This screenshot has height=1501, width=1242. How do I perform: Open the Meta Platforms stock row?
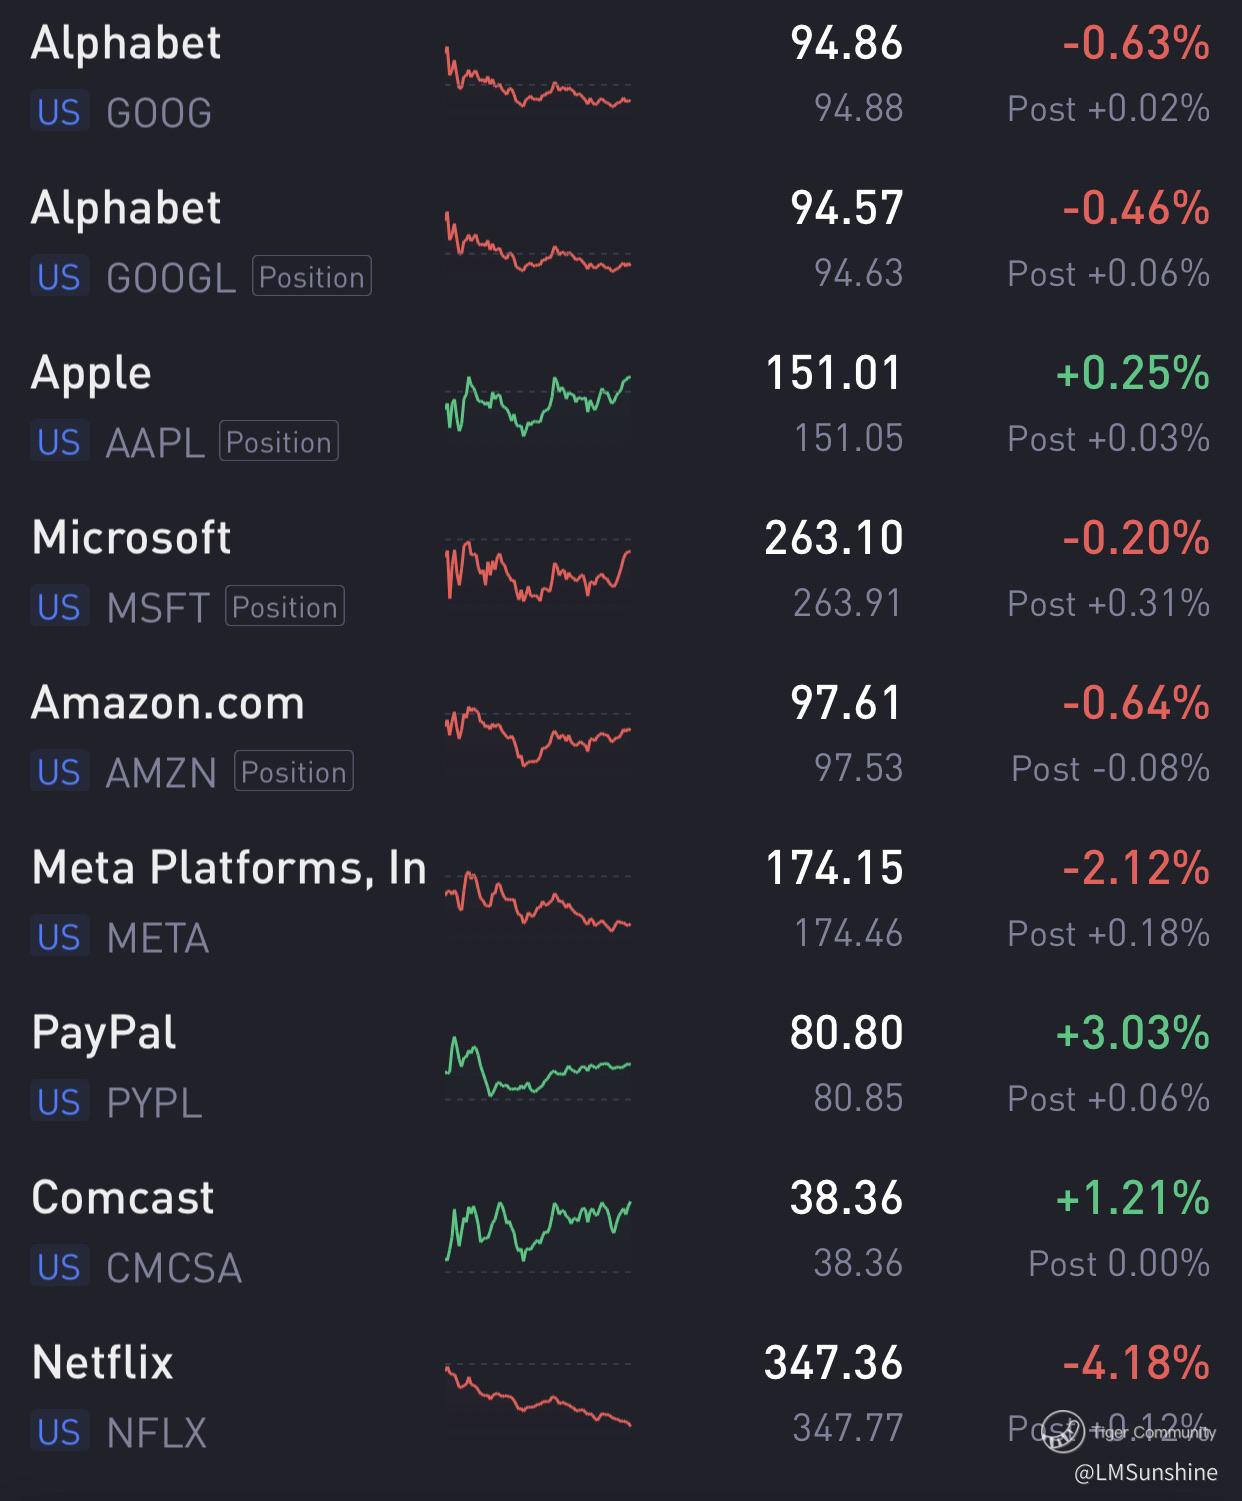pos(621,900)
